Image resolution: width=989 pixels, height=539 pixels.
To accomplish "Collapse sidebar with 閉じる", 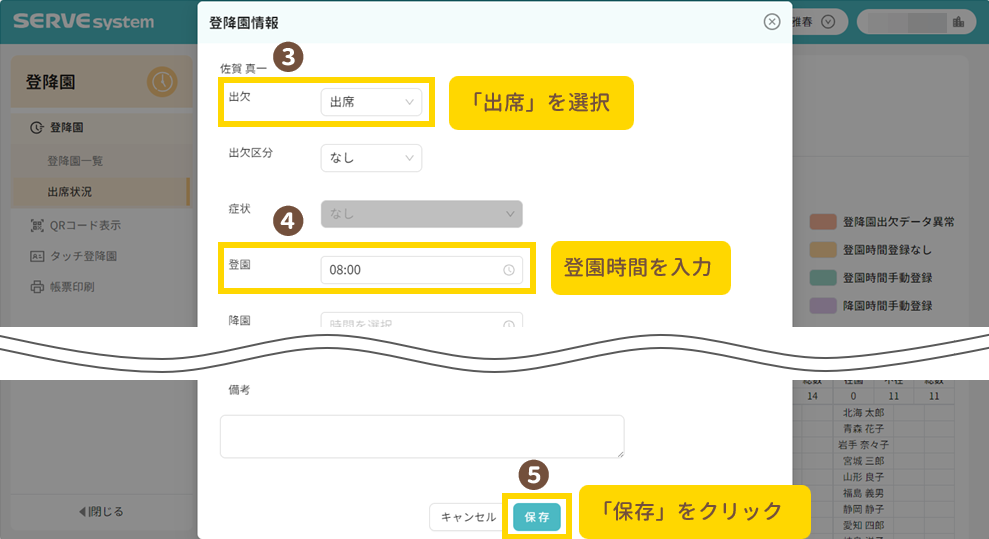I will (100, 512).
